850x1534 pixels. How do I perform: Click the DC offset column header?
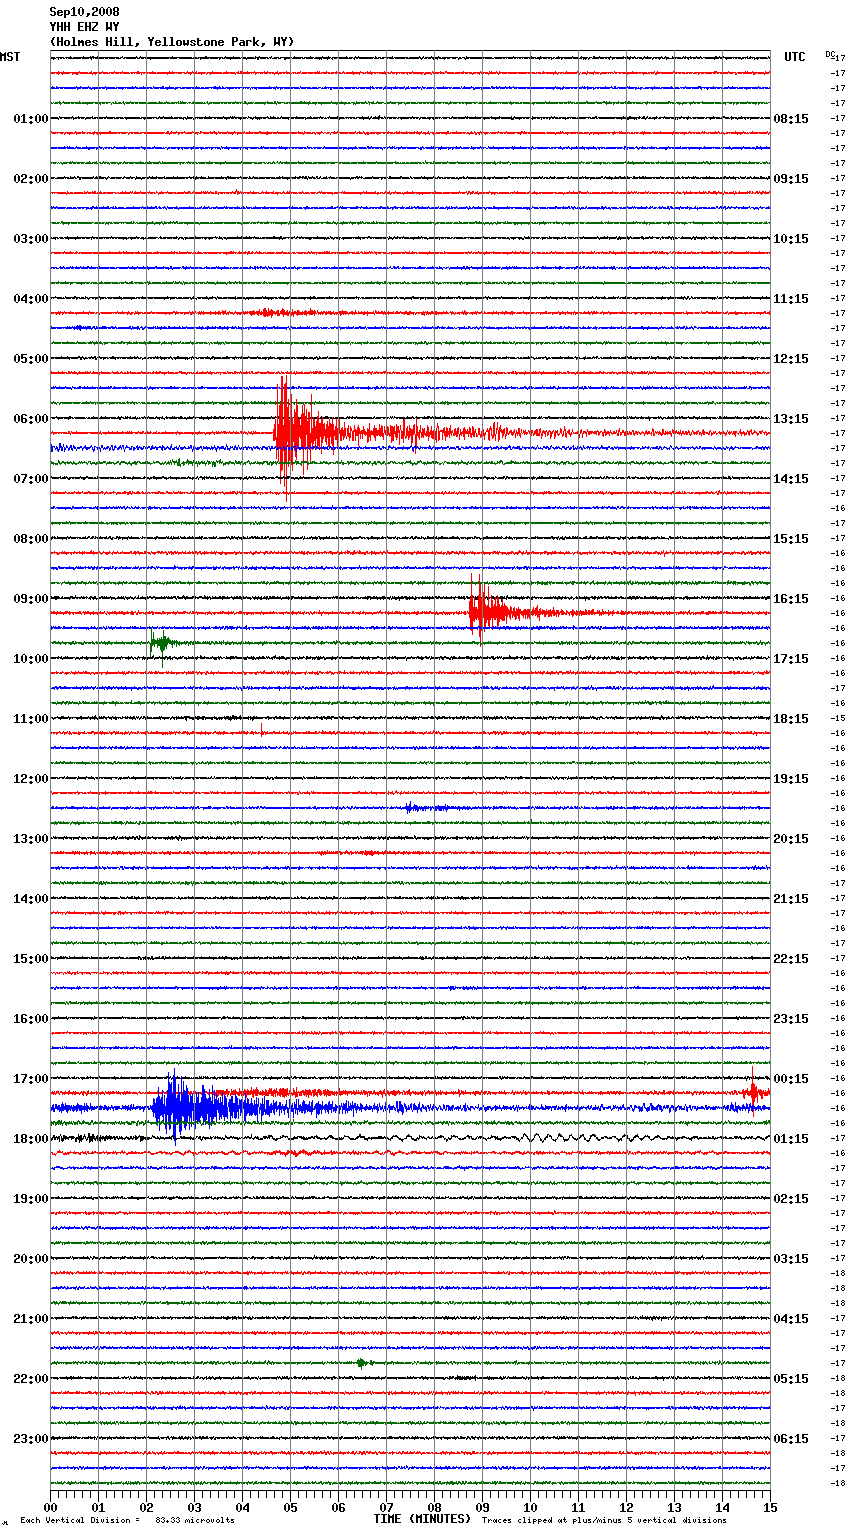tap(830, 54)
